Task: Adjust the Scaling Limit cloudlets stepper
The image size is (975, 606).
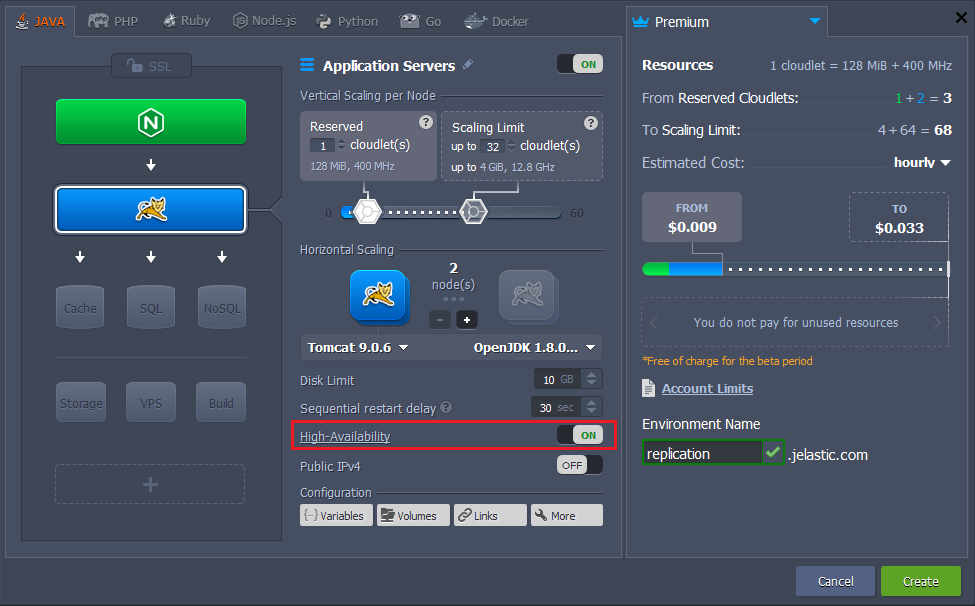Action: pos(511,146)
